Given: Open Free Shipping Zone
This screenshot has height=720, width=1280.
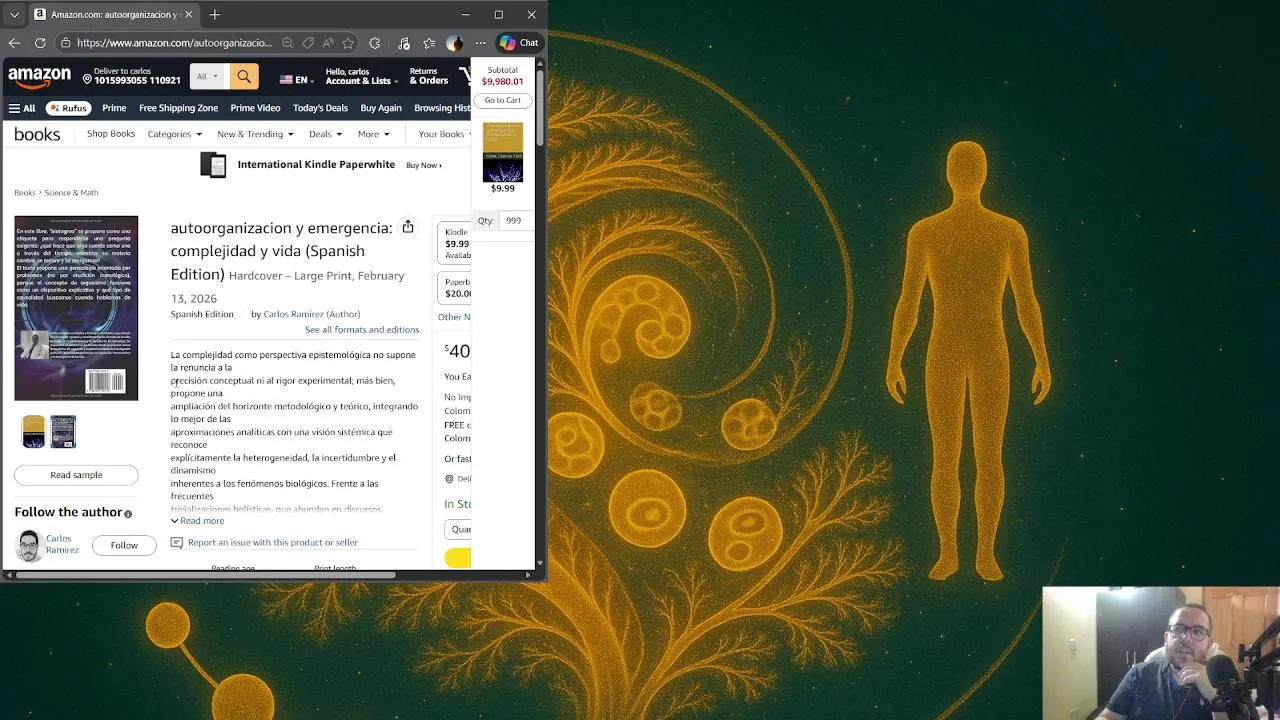Looking at the screenshot, I should (178, 108).
